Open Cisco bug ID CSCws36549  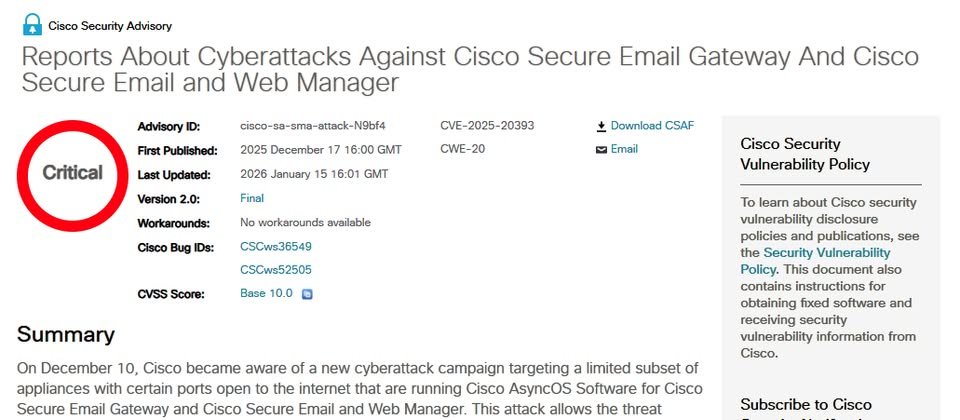click(x=276, y=246)
